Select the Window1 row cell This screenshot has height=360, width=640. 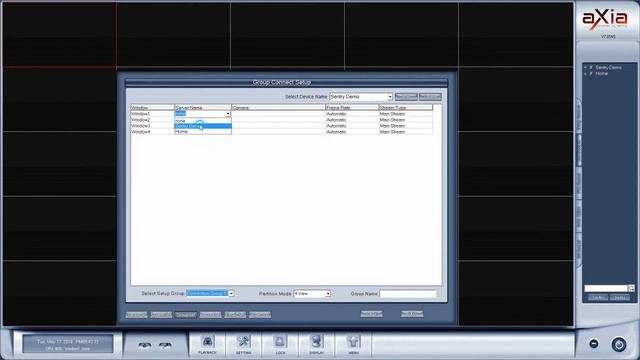tap(152, 114)
